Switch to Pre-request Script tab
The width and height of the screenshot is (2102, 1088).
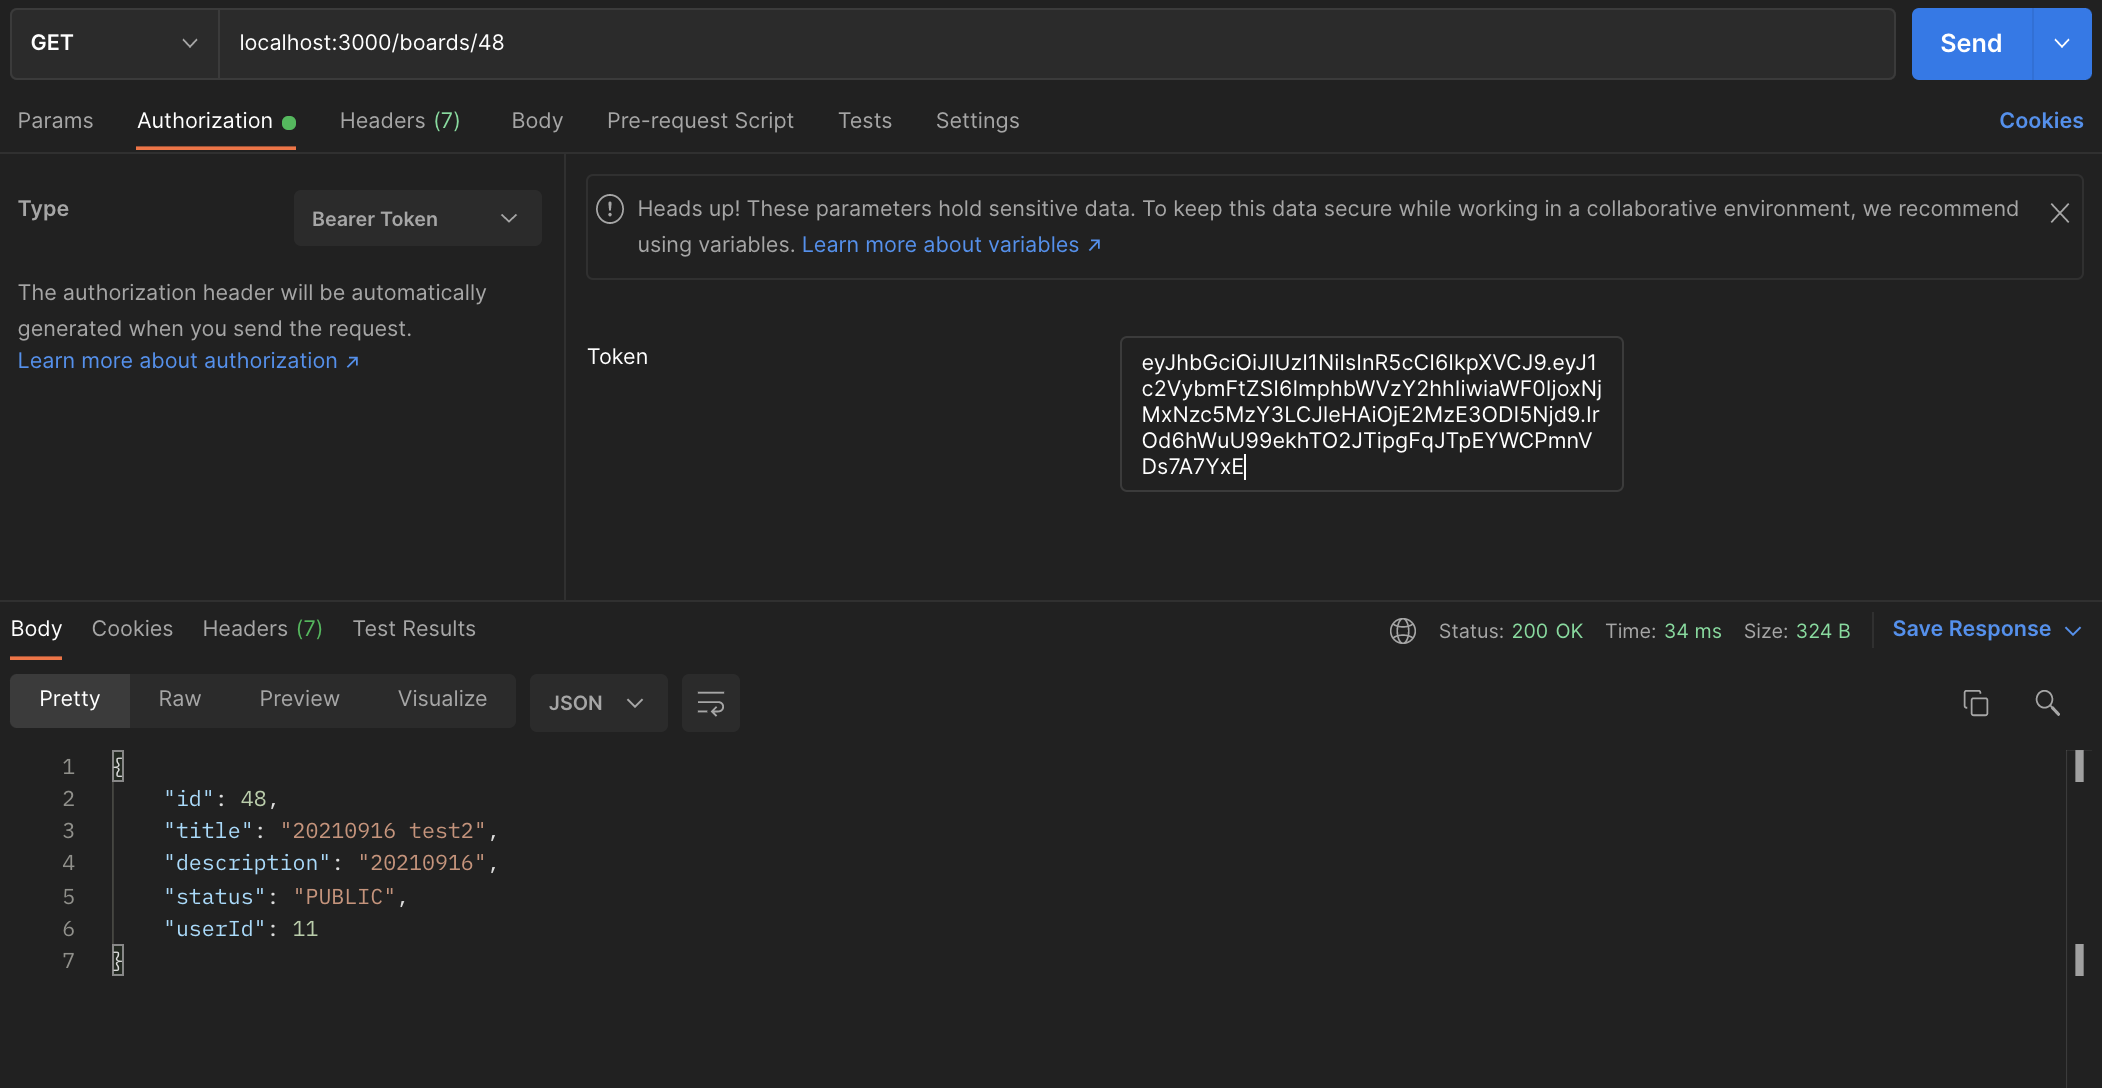tap(700, 121)
